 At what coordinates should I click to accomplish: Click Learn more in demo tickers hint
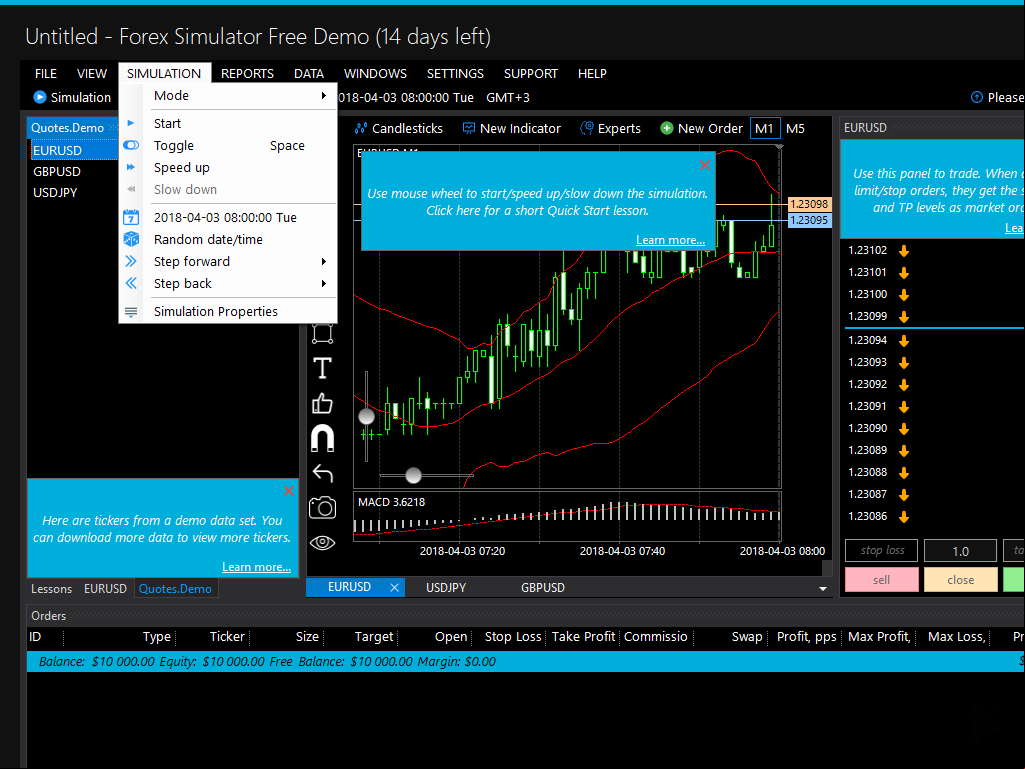click(x=256, y=567)
